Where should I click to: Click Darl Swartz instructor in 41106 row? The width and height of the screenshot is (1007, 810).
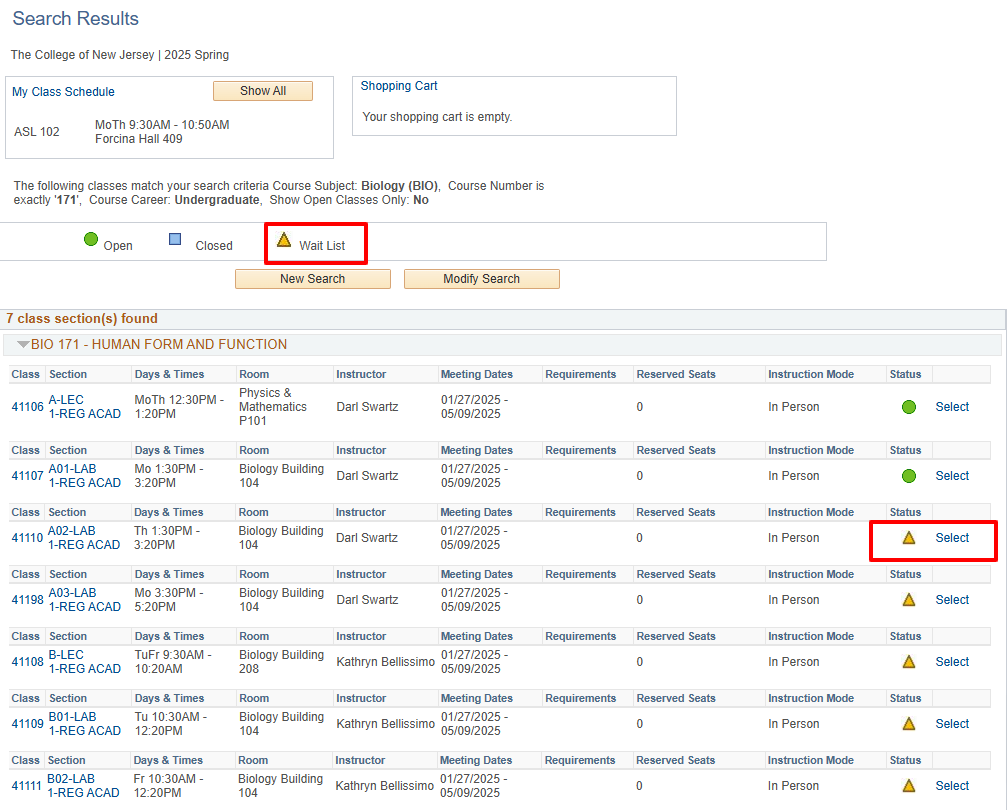point(367,407)
